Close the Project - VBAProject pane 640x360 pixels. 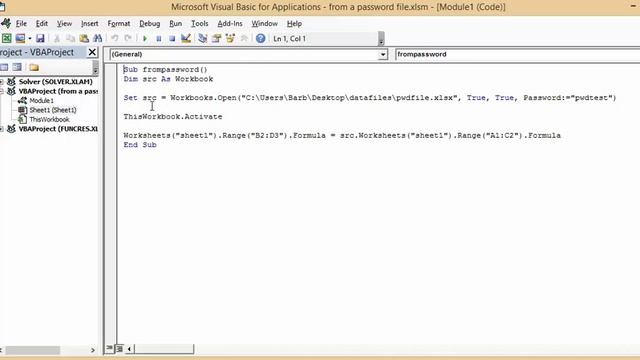(92, 52)
